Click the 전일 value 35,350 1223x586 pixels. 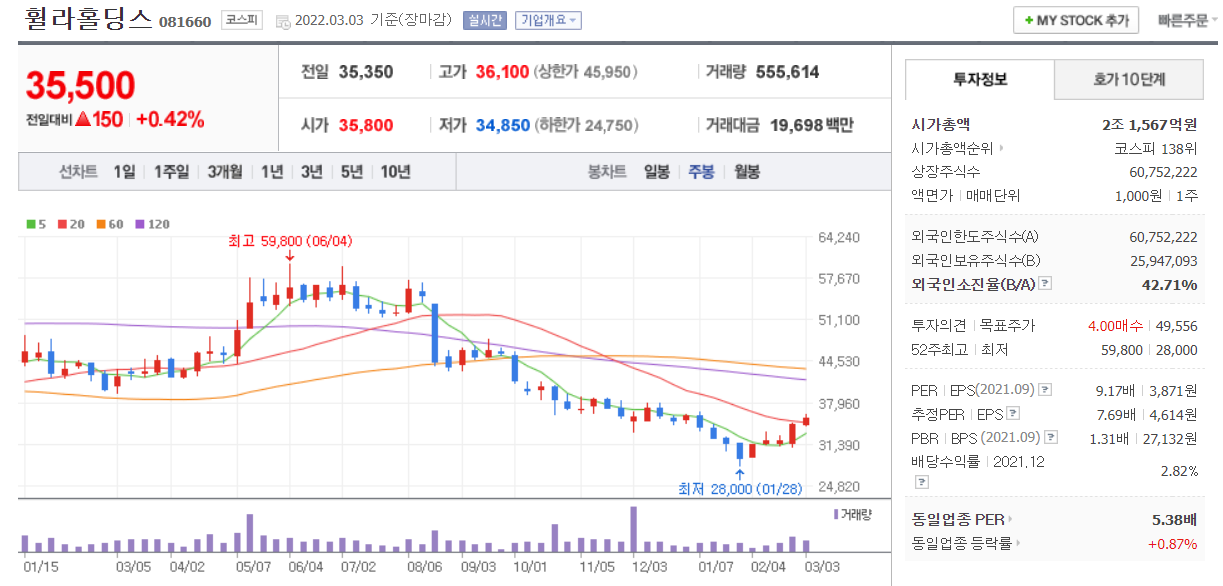[x=366, y=72]
